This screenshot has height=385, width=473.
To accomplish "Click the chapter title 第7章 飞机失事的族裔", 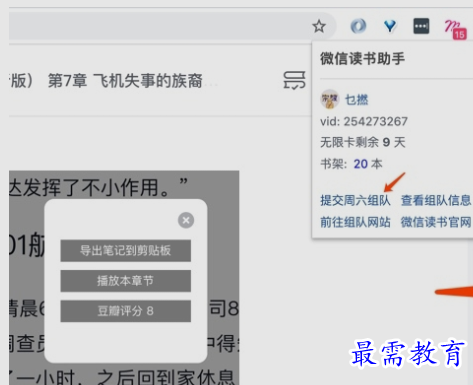I will click(125, 81).
